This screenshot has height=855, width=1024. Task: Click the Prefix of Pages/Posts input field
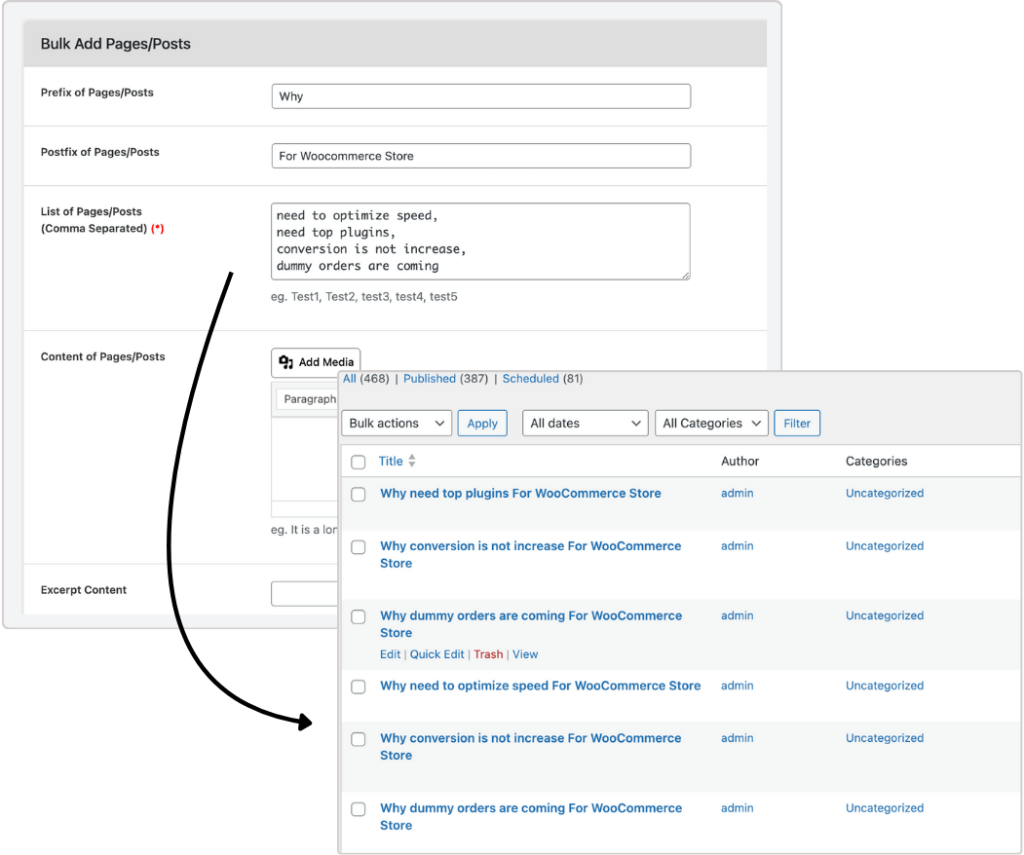(x=480, y=96)
